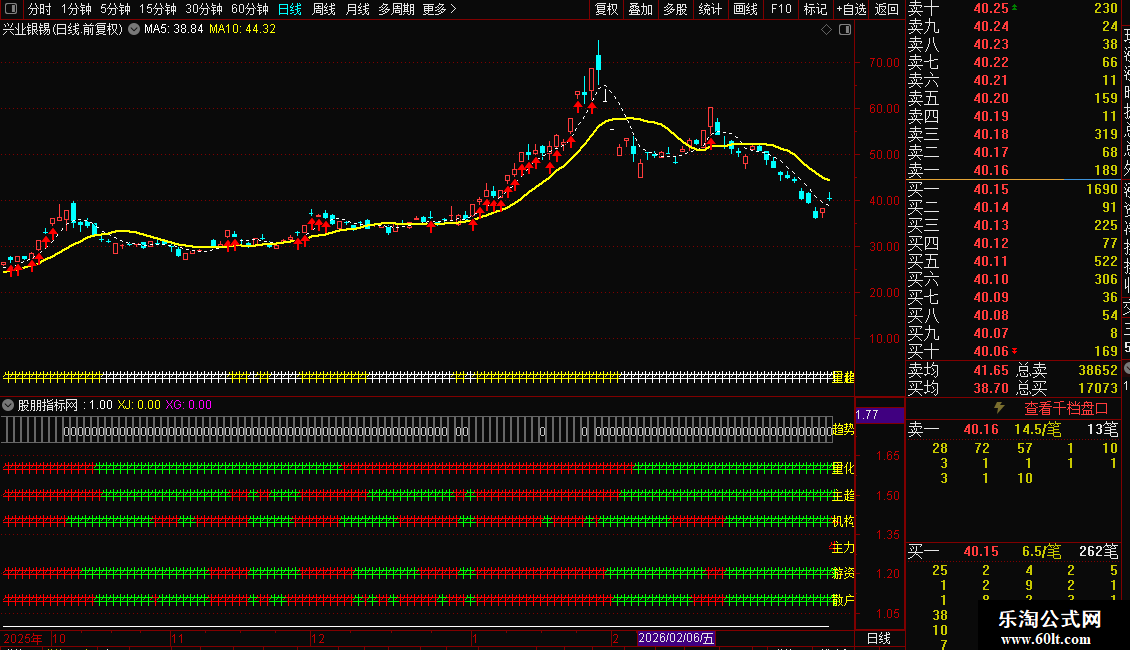Click the 卖一 14.5/笔 detail header

(x=1037, y=429)
